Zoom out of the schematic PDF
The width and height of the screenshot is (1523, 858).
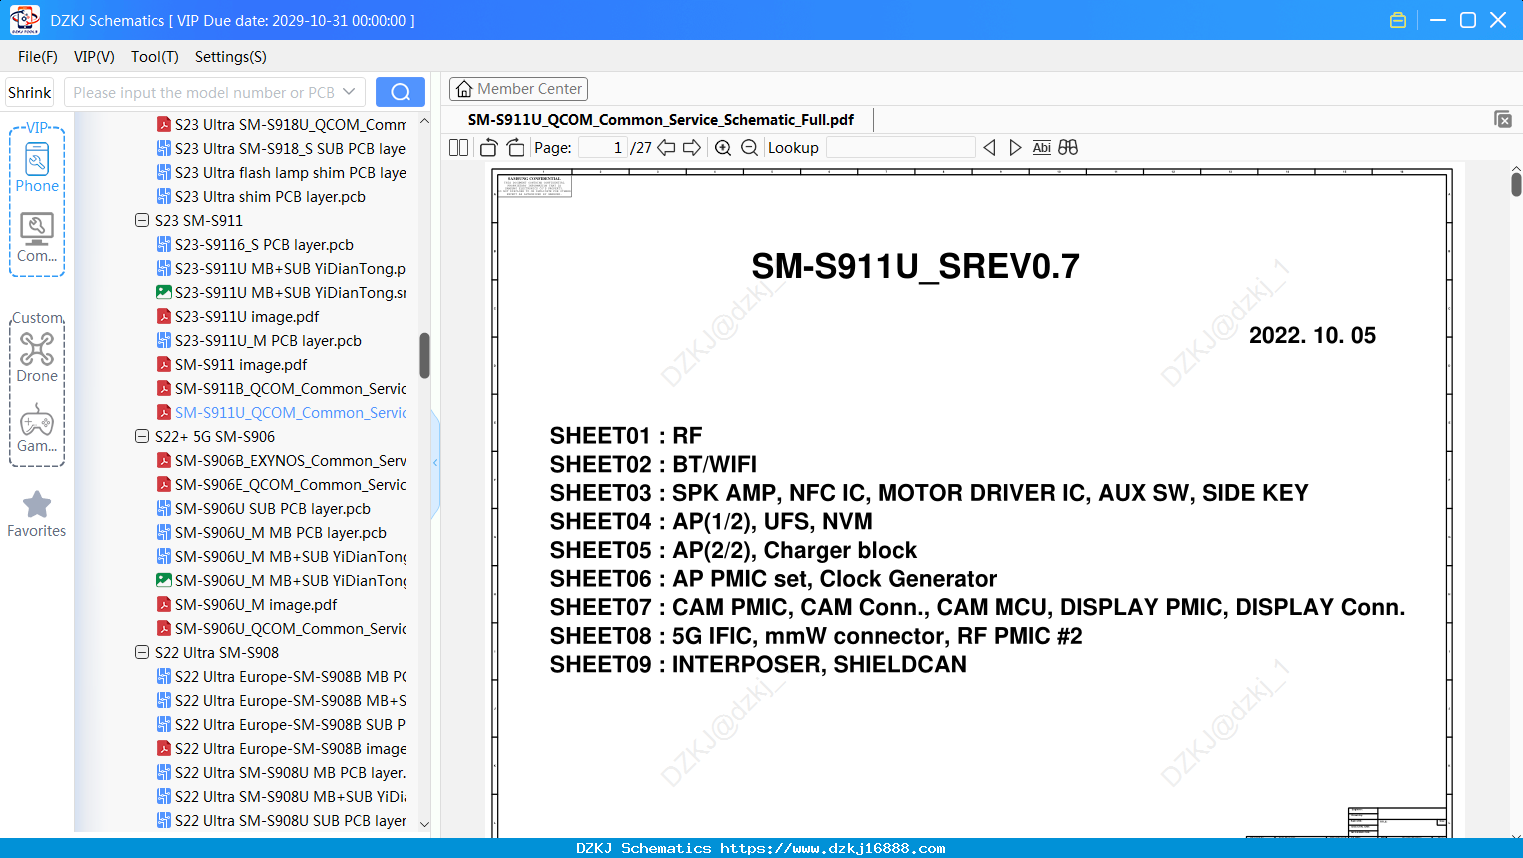[x=749, y=148]
